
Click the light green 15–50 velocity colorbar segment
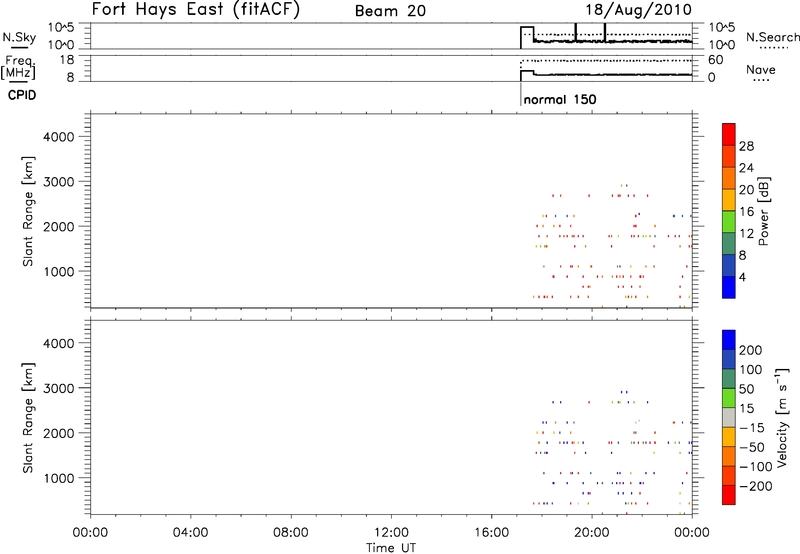(729, 398)
